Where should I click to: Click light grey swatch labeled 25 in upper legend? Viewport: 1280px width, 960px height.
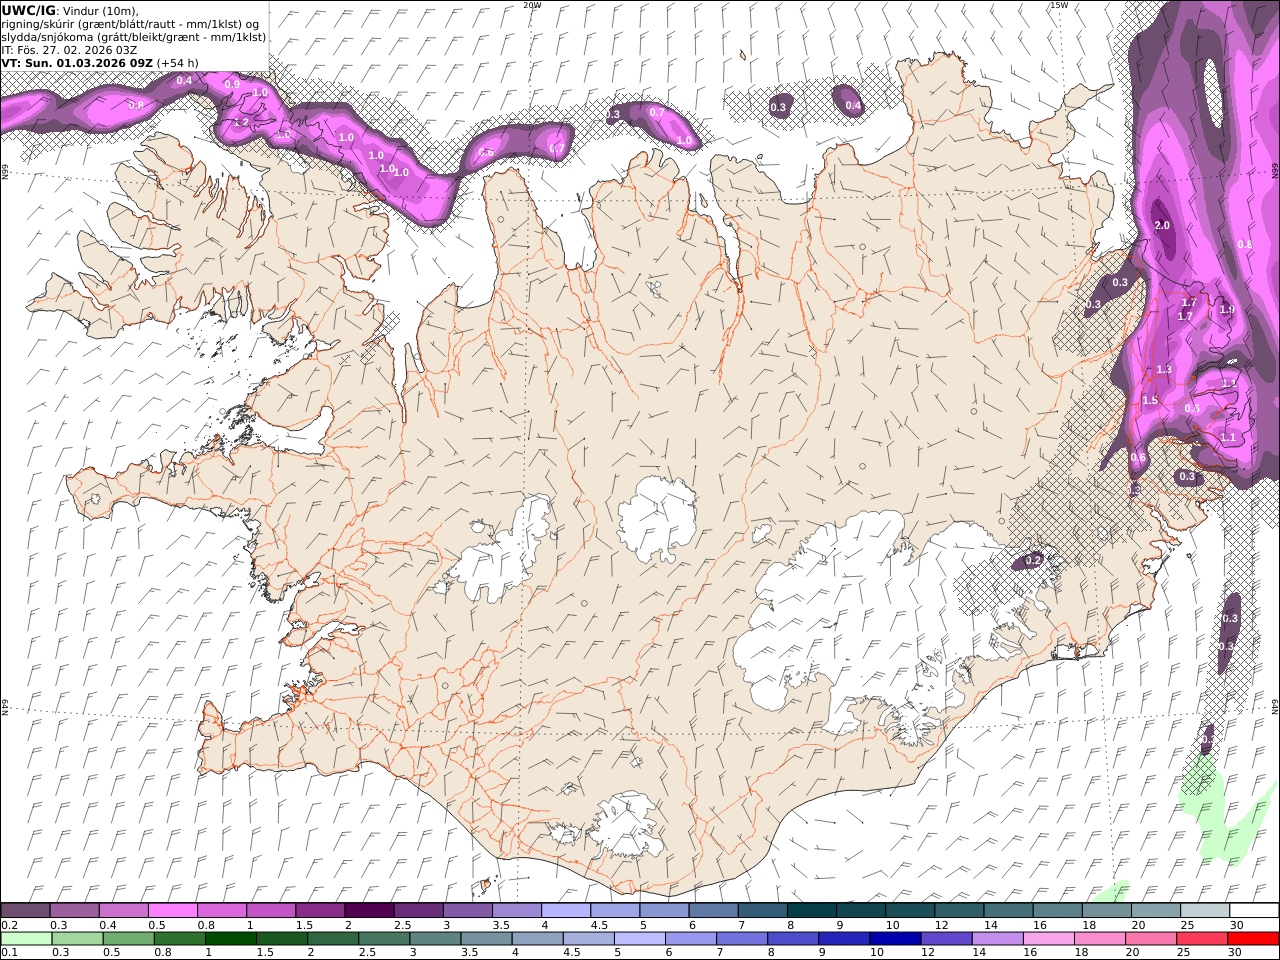coord(1204,911)
